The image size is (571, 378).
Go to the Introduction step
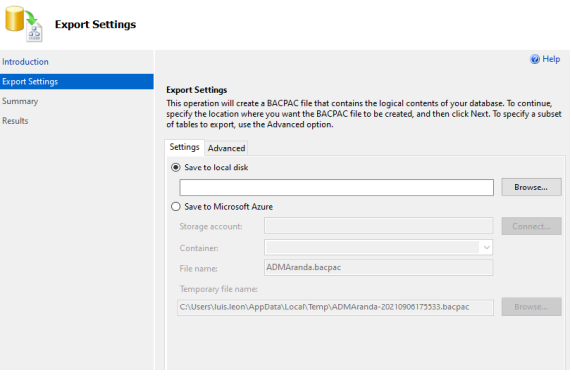25,62
